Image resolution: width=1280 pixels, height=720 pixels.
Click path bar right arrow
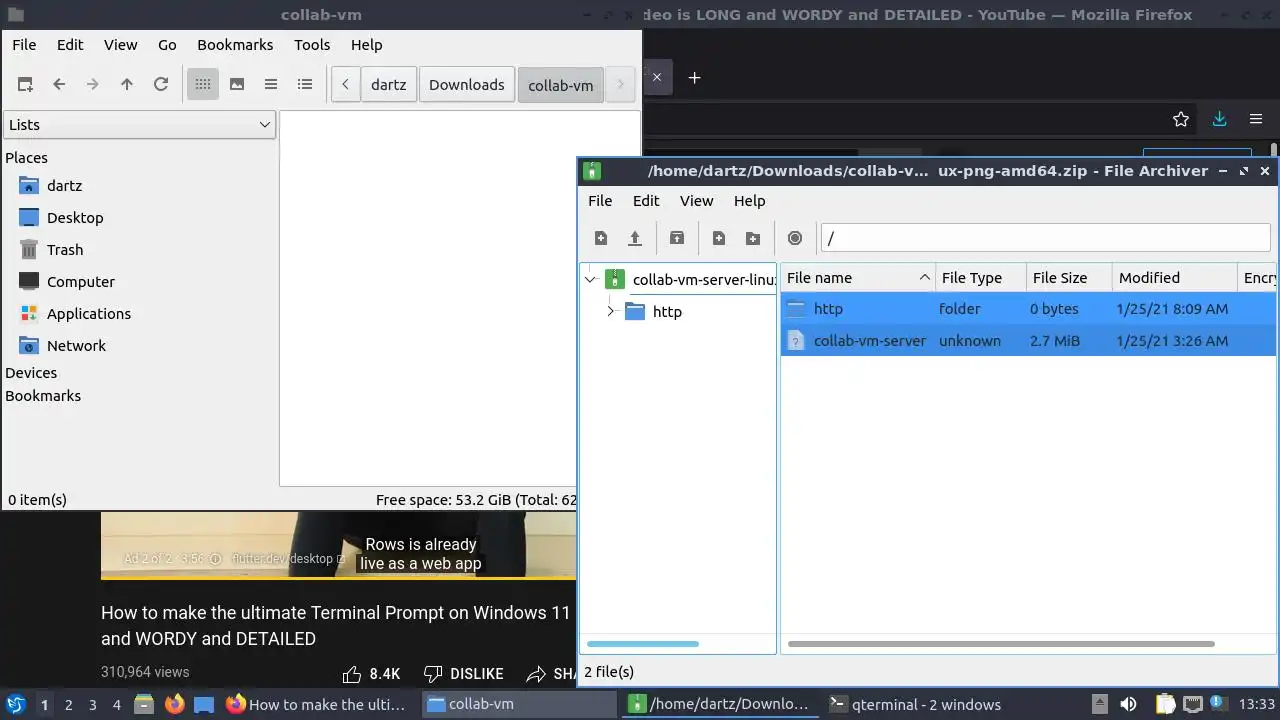point(620,85)
